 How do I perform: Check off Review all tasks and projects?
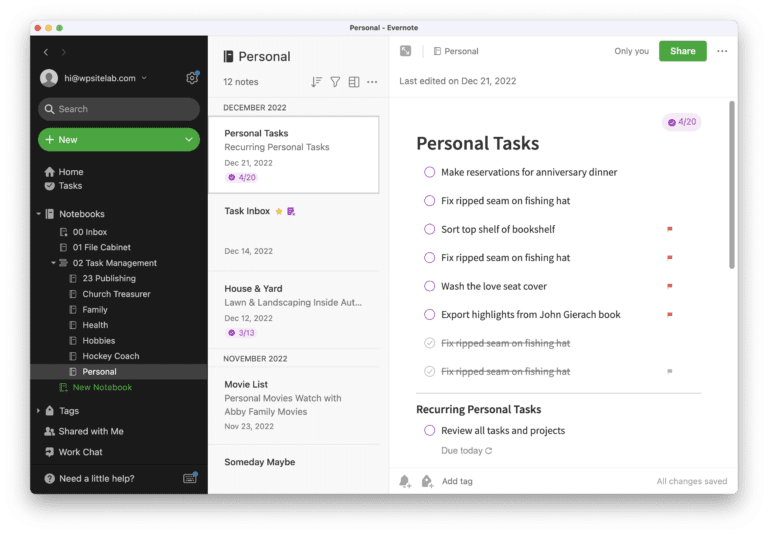[430, 431]
